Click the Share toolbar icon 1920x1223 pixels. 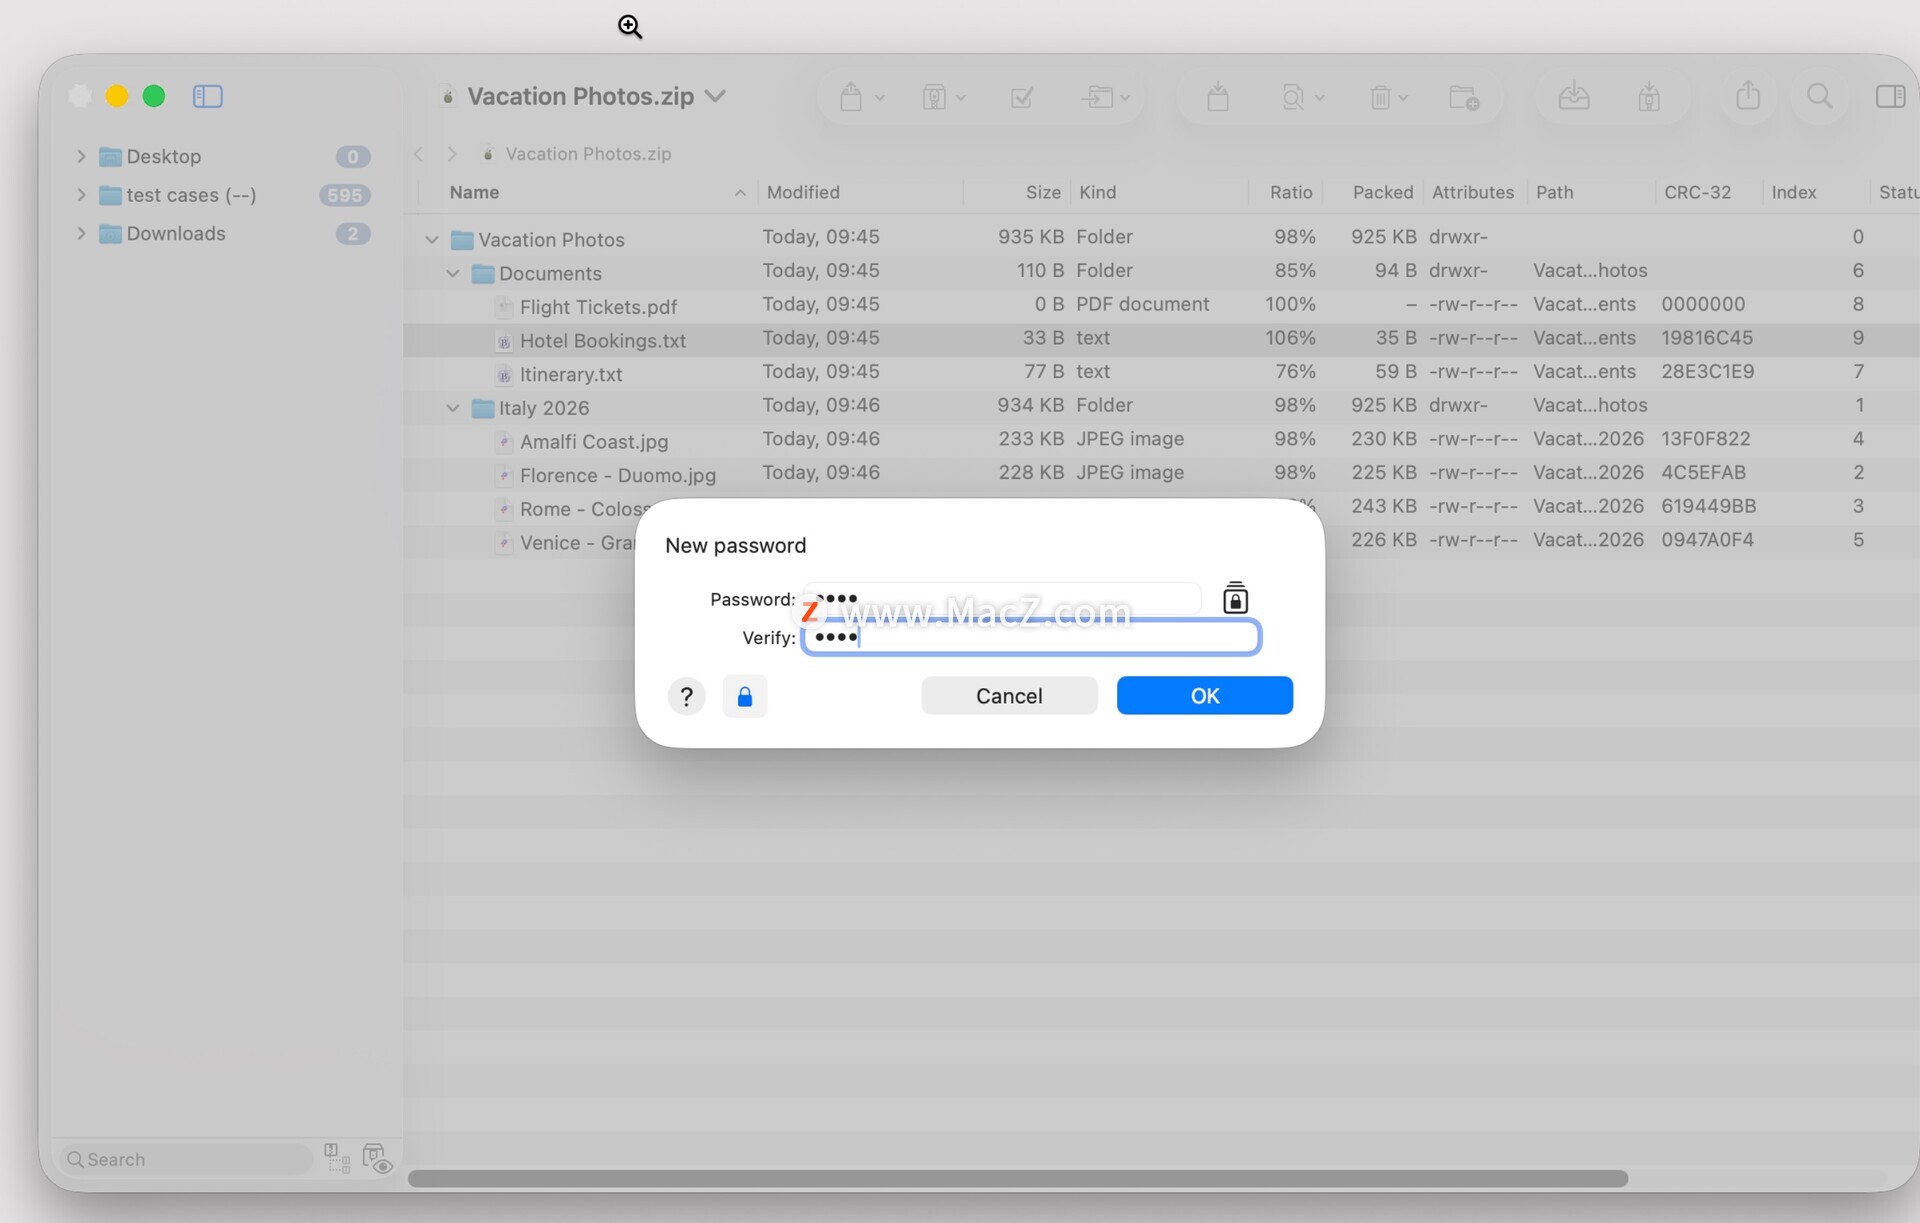pyautogui.click(x=1748, y=95)
